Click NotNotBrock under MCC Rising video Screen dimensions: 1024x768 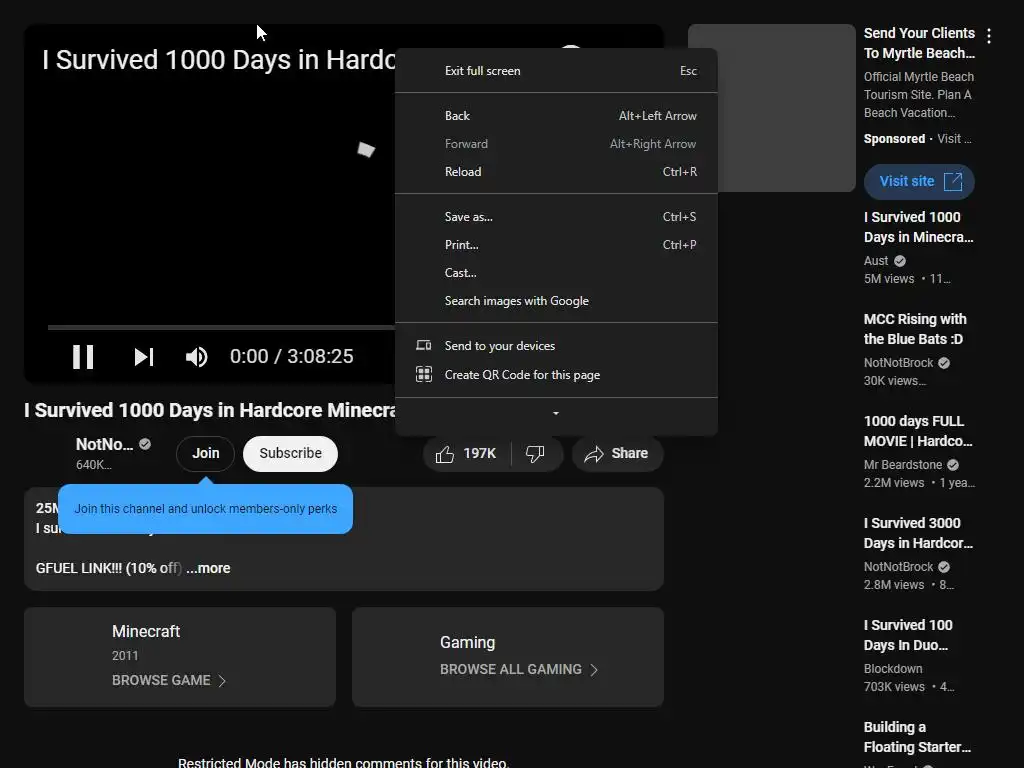(899, 363)
